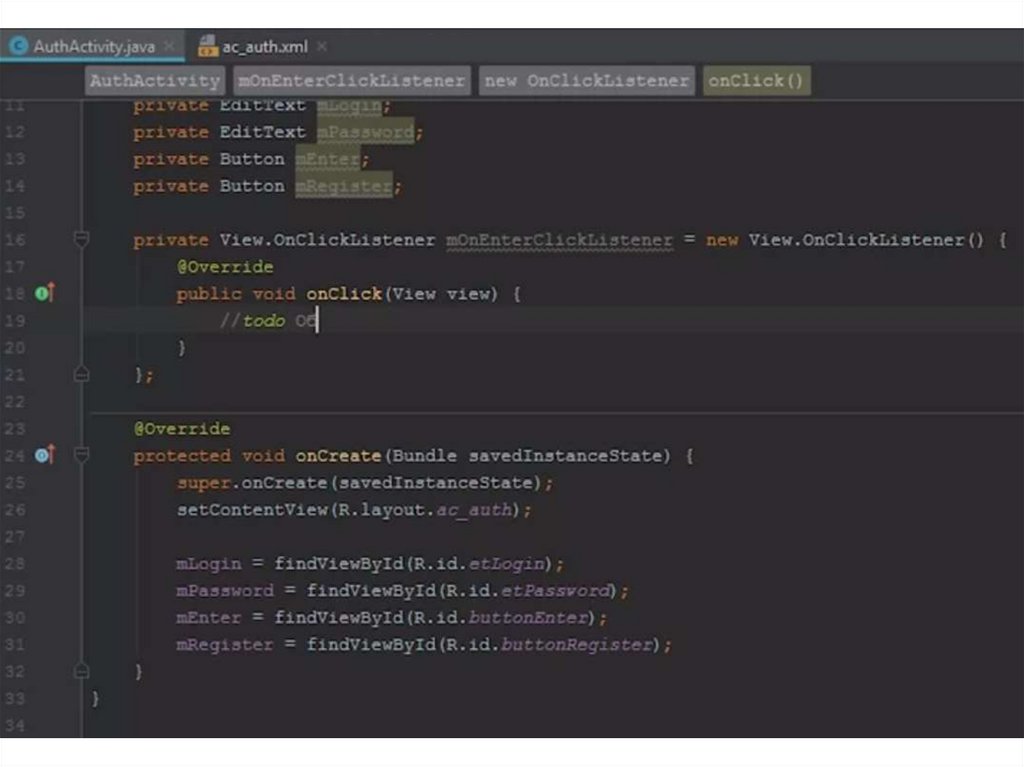
Task: Click the @Override annotation on line 23
Action: pos(182,429)
